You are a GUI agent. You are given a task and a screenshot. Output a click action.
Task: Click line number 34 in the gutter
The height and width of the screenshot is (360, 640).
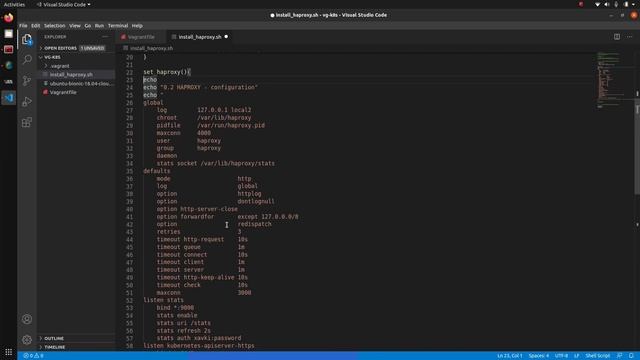[x=129, y=163]
